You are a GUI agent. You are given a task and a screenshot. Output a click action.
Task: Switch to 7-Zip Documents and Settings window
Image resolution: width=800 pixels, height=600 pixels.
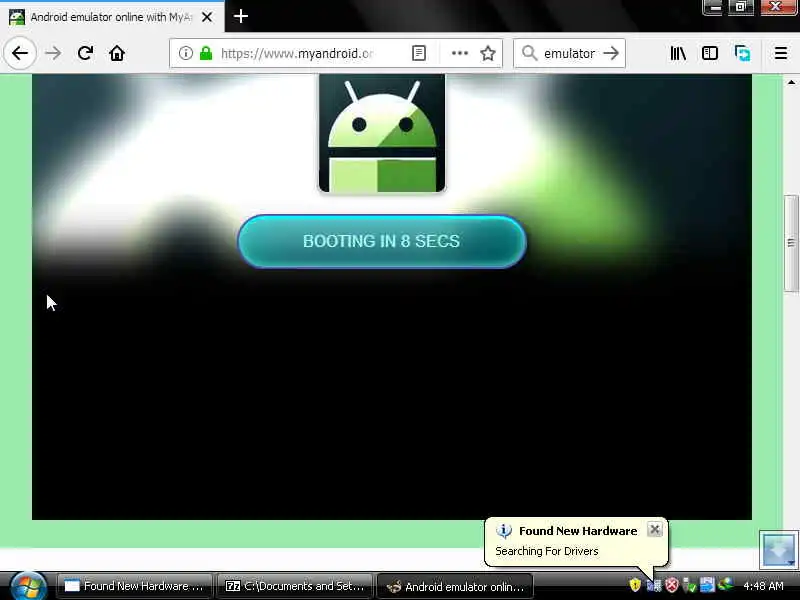(x=295, y=586)
